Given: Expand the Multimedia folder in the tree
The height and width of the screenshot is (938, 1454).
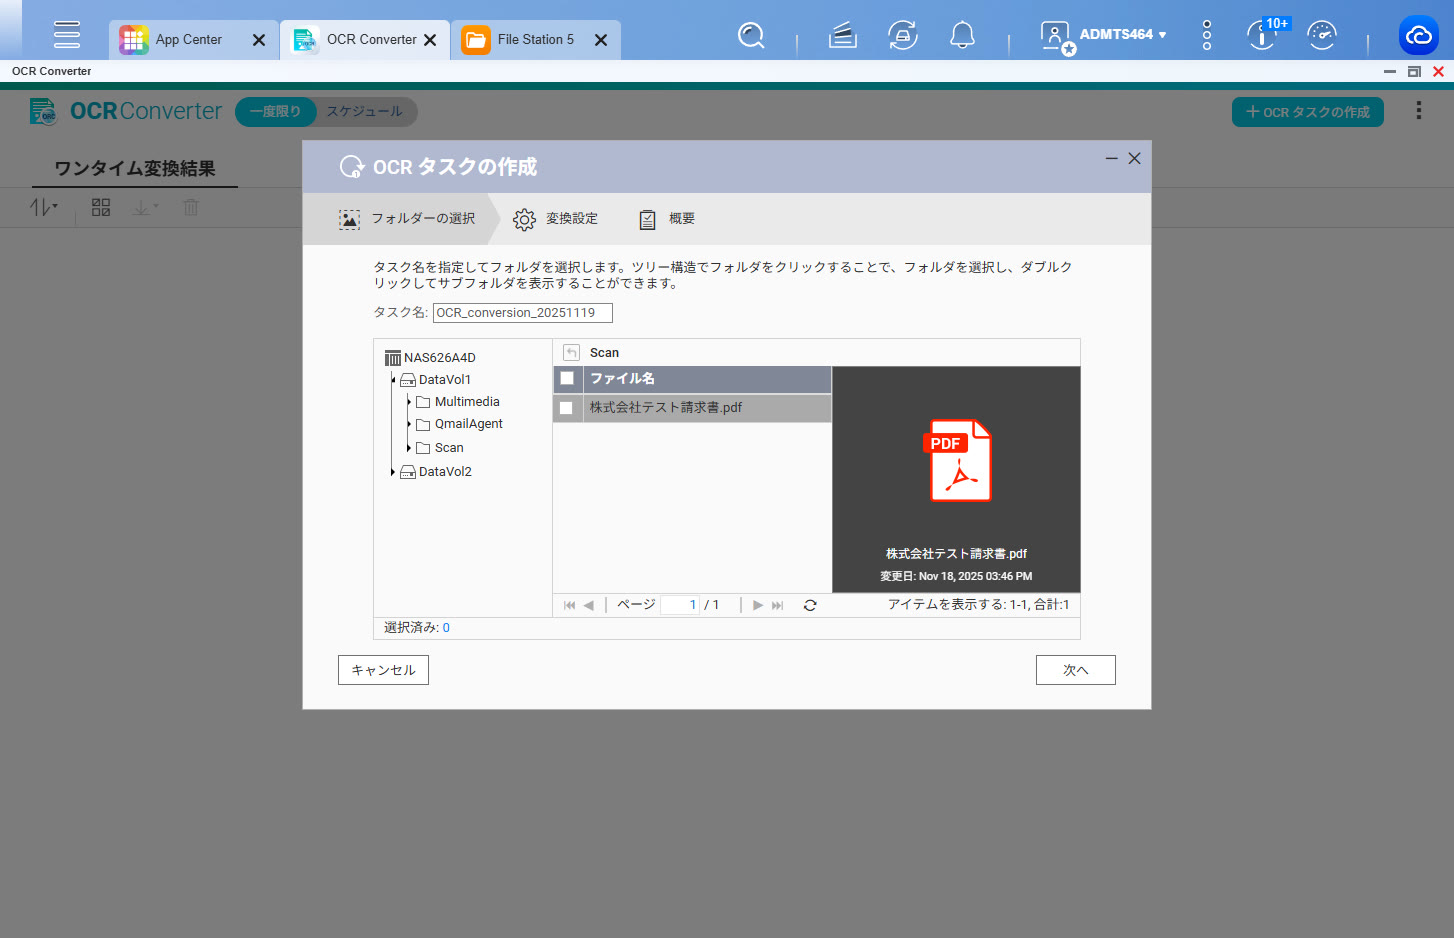Looking at the screenshot, I should click(409, 402).
